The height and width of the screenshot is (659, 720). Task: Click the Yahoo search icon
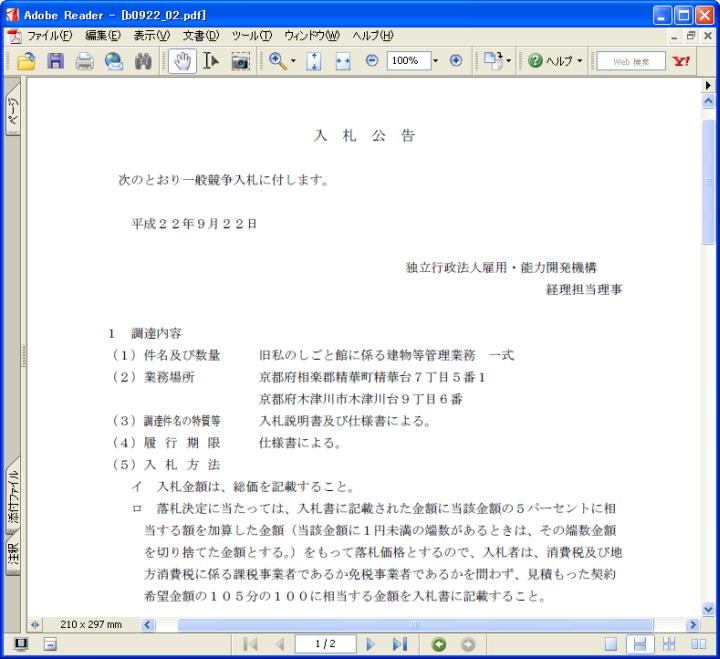point(682,61)
